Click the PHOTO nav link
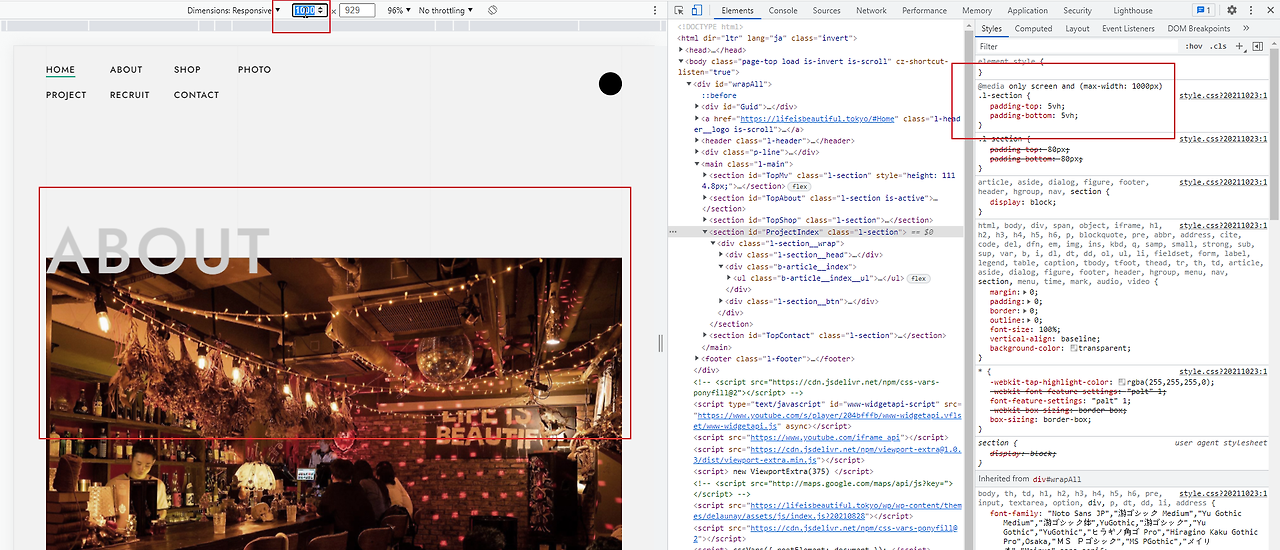Image resolution: width=1280 pixels, height=550 pixels. pyautogui.click(x=254, y=70)
